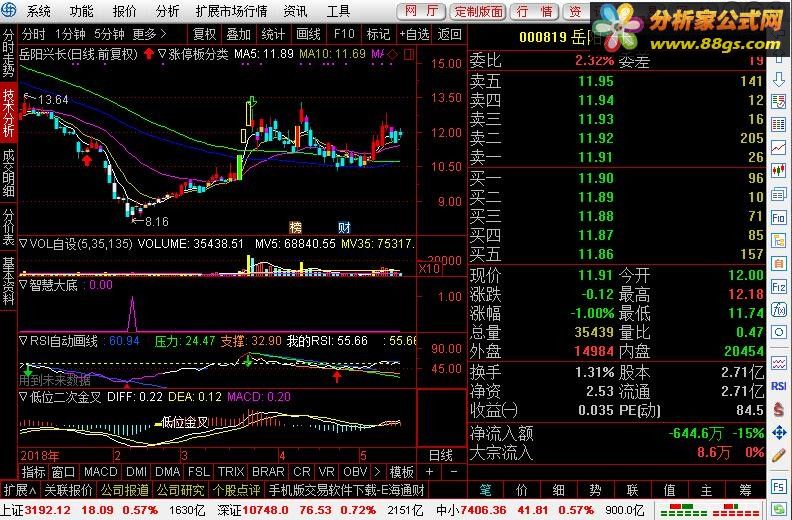The width and height of the screenshot is (792, 520).
Task: Click the down-arrow icon in the right sidebar
Action: [x=778, y=80]
